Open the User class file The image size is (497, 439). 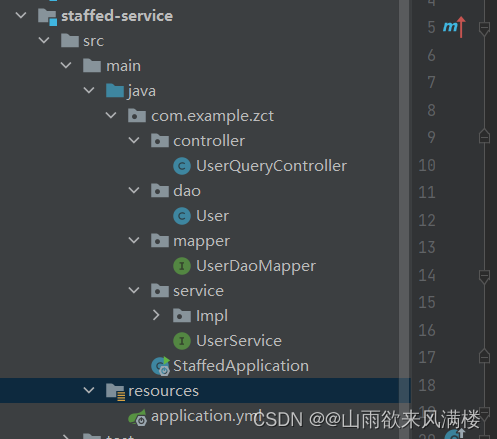pos(213,216)
